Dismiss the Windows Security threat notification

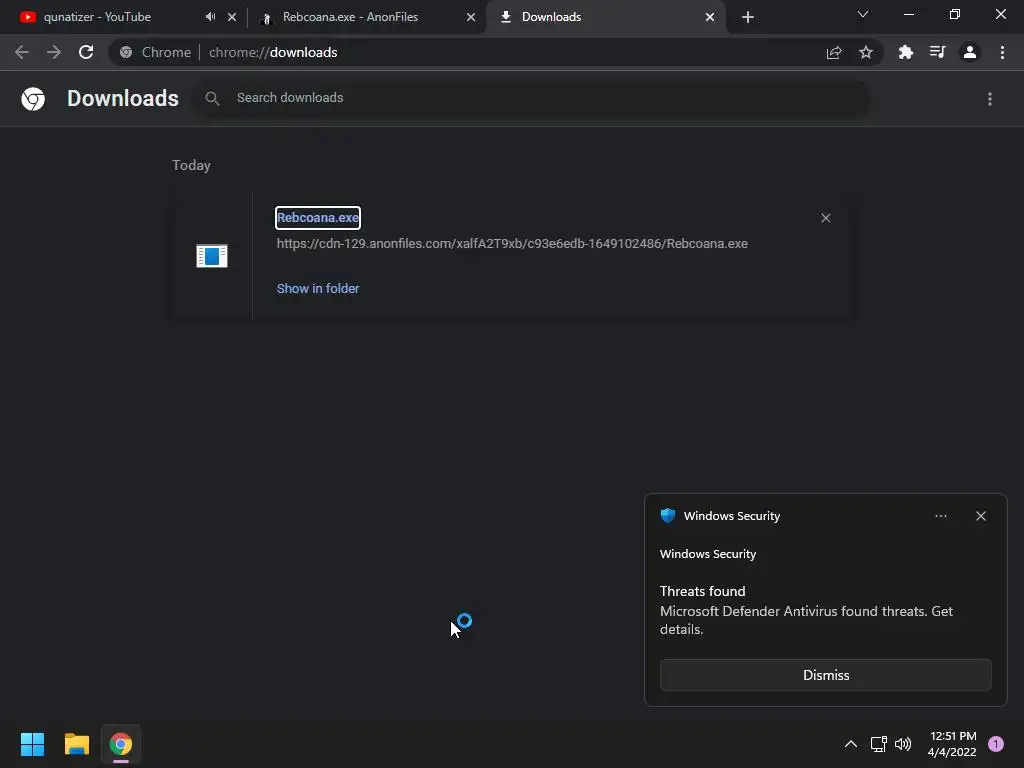(826, 675)
